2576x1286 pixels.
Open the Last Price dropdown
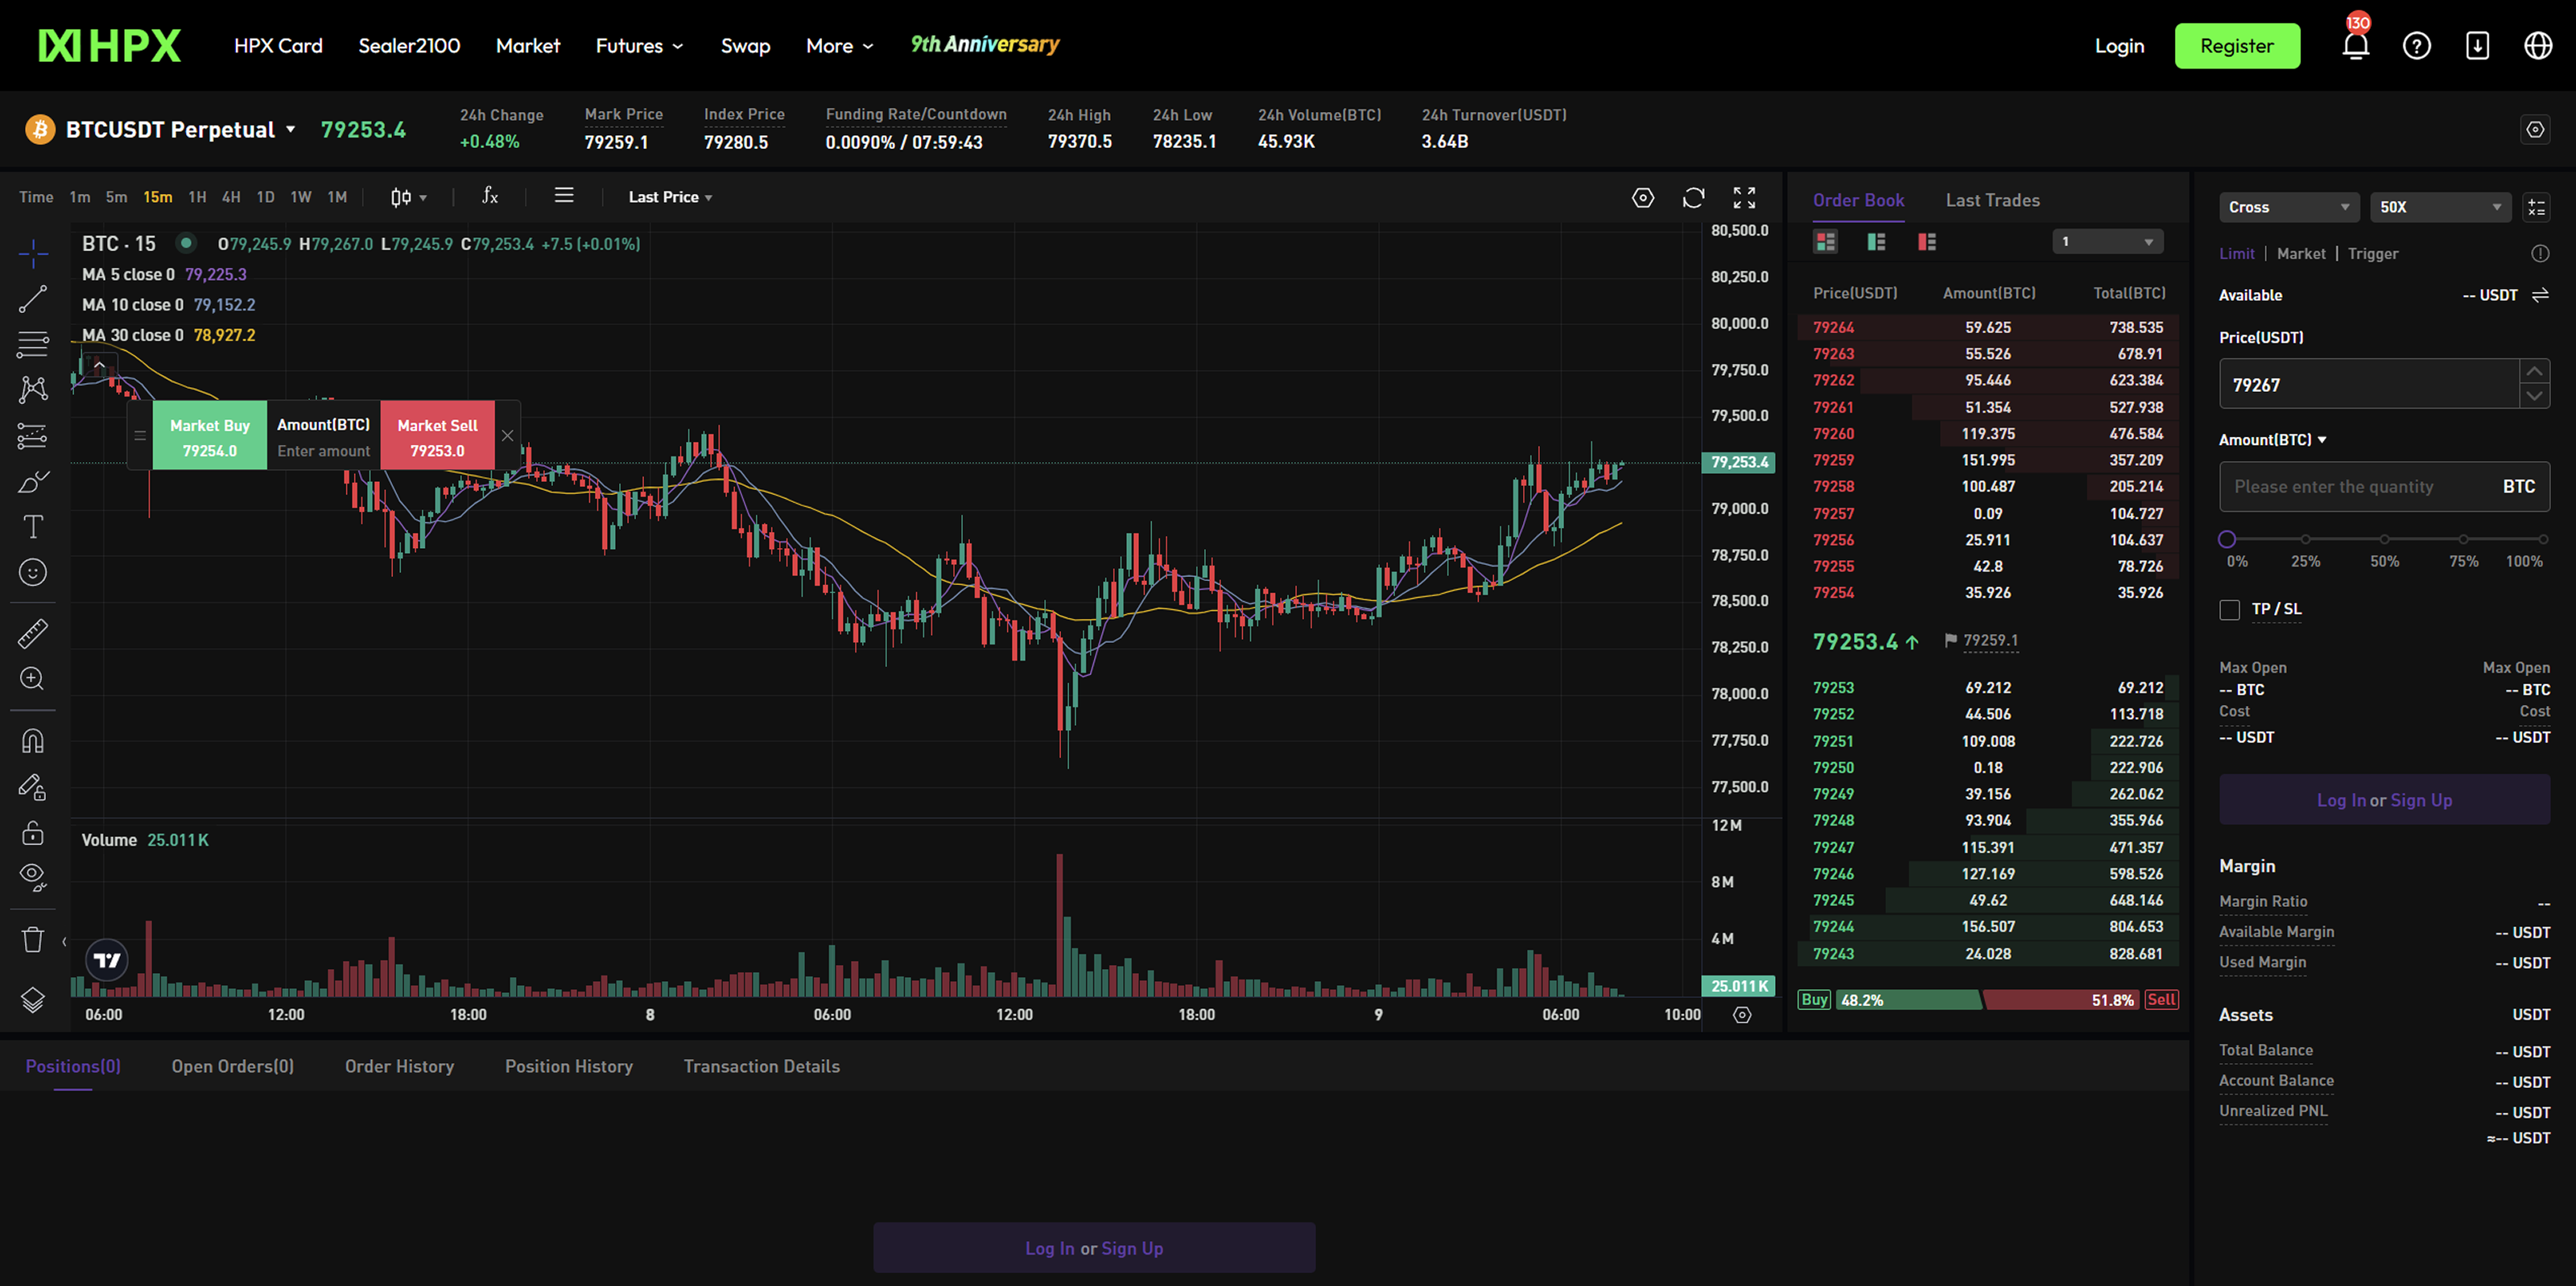(670, 197)
